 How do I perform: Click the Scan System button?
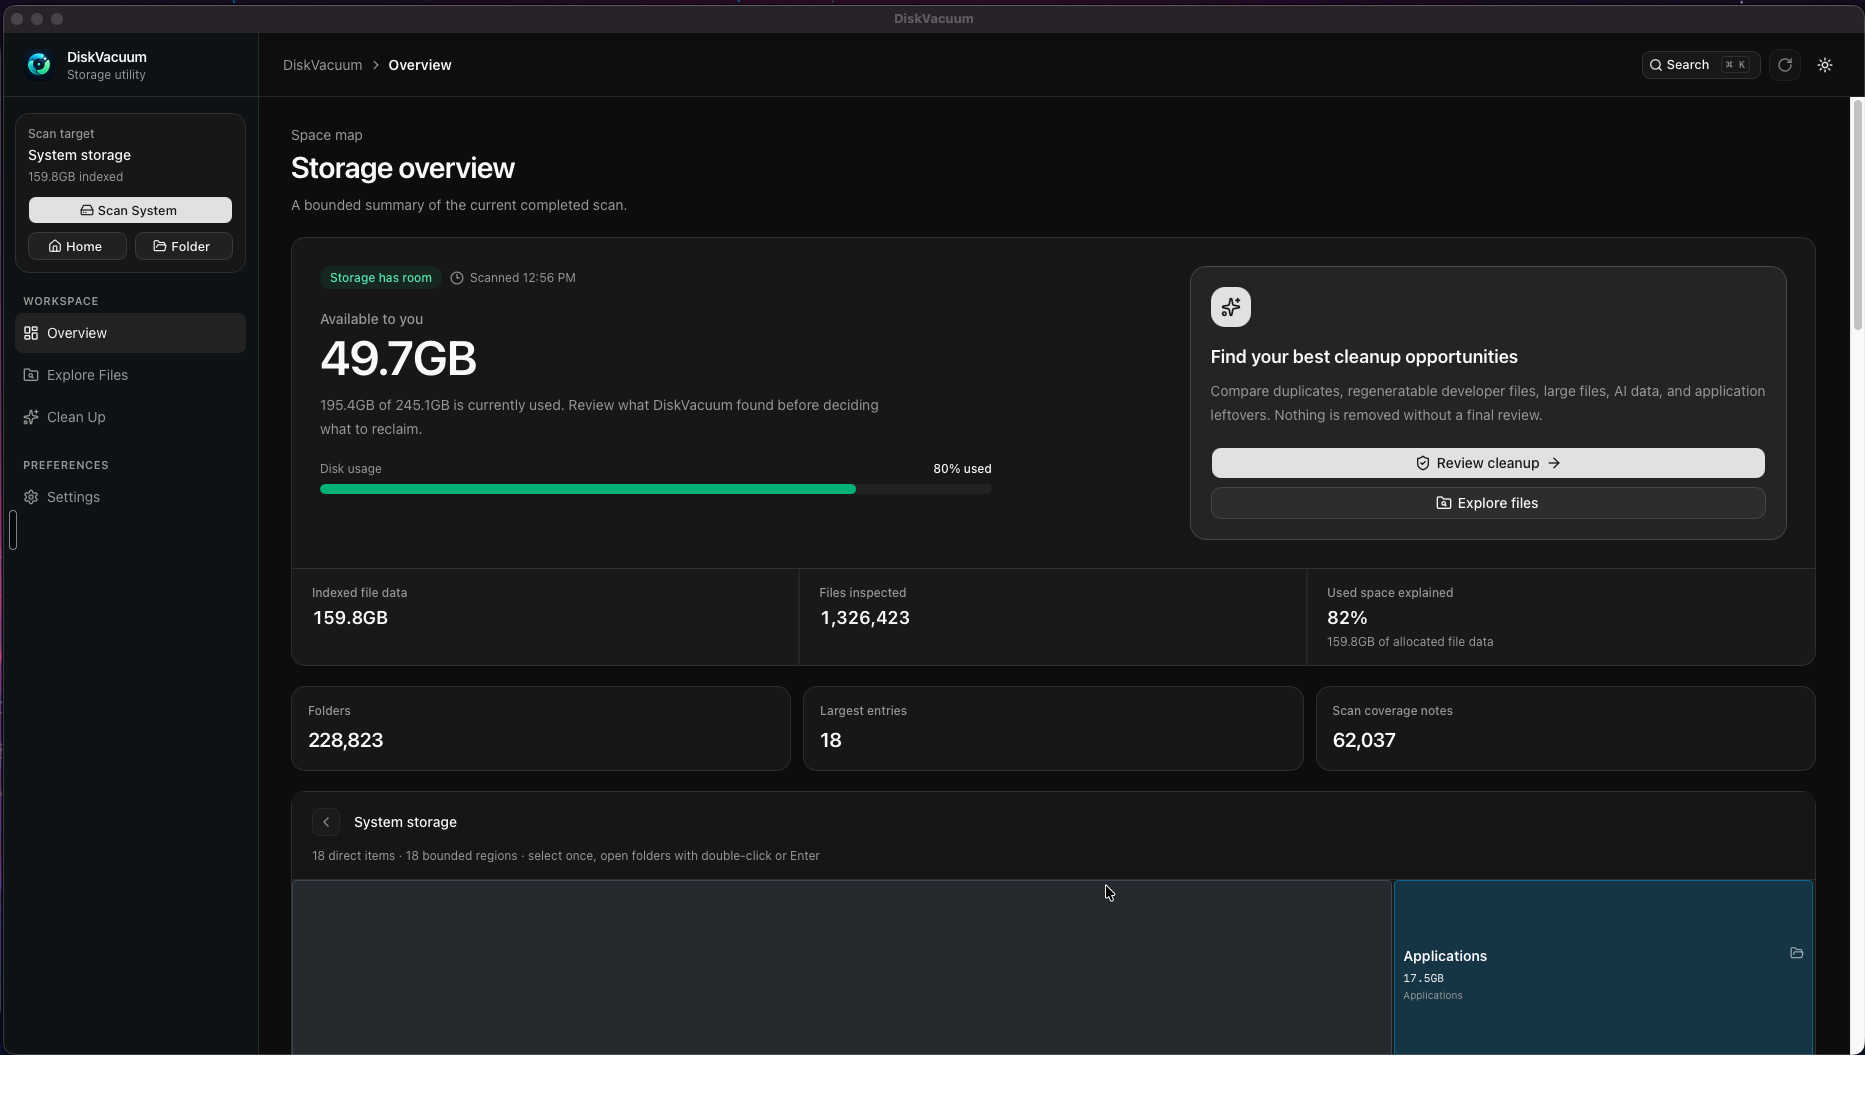click(x=130, y=210)
